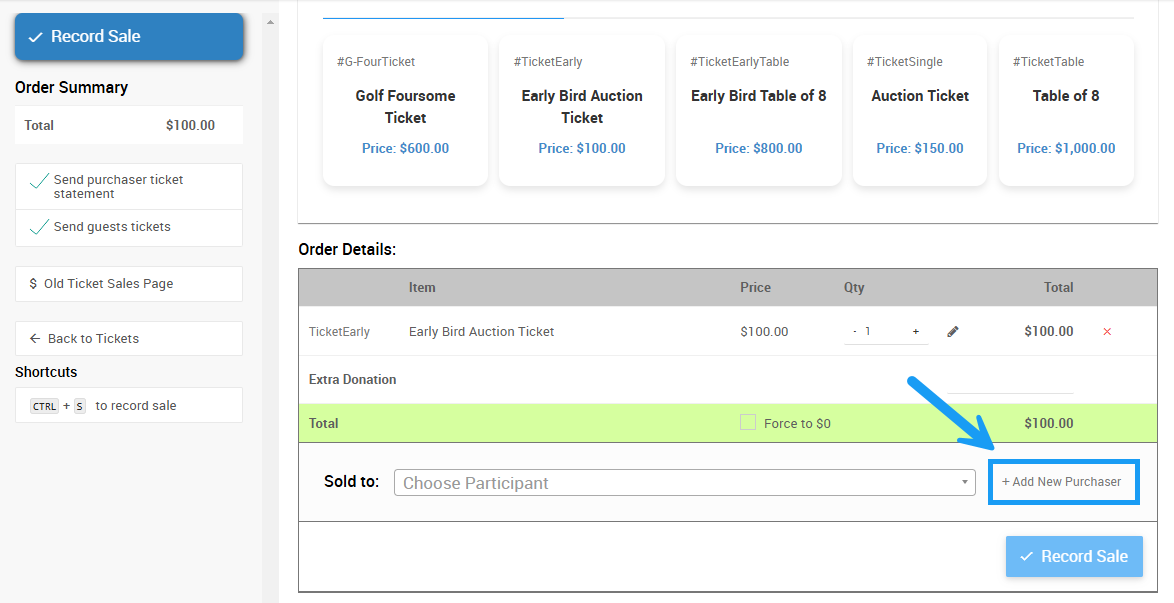Click the bottom-right Record Sale button

point(1074,557)
